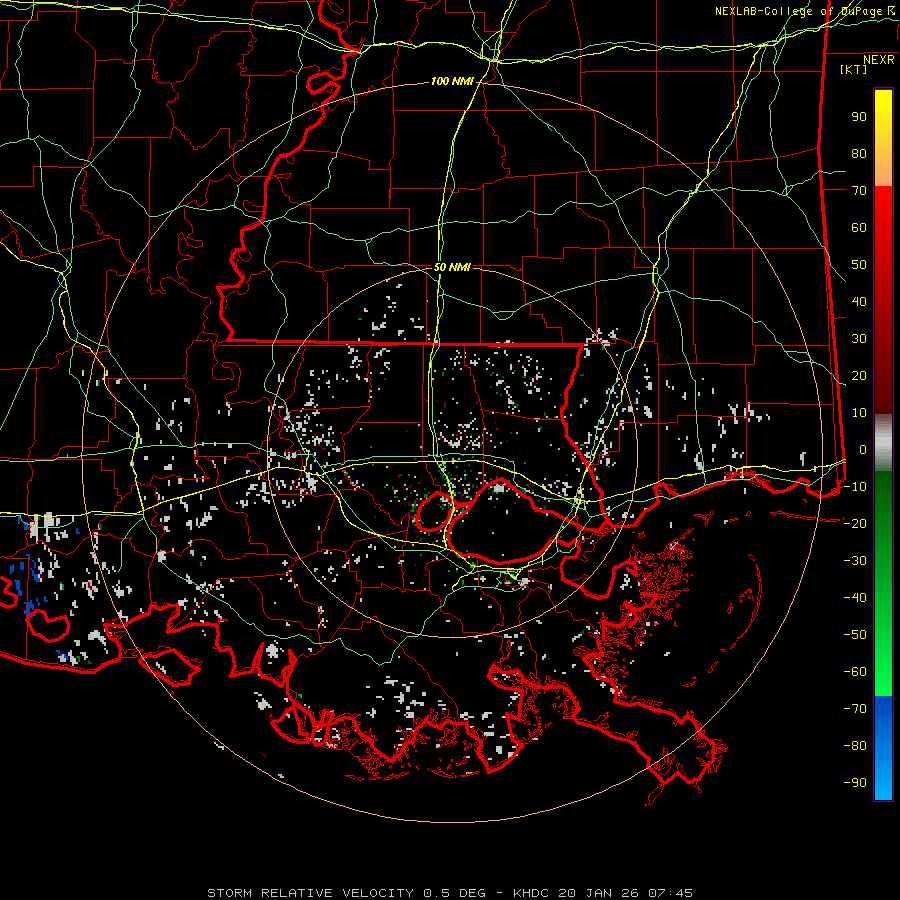The height and width of the screenshot is (900, 900).
Task: Select the -50 scale label
Action: click(x=855, y=634)
